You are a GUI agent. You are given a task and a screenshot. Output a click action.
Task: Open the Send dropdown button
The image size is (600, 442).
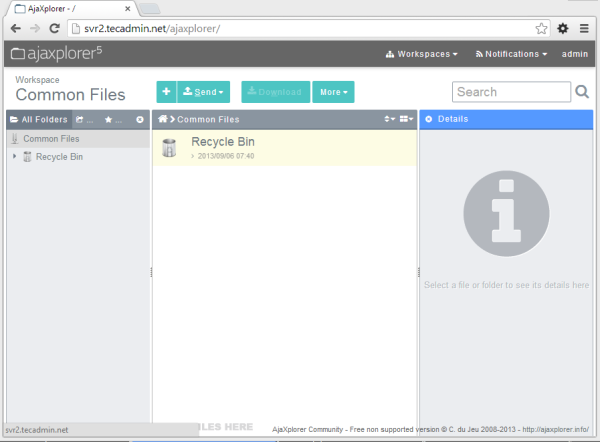[203, 92]
